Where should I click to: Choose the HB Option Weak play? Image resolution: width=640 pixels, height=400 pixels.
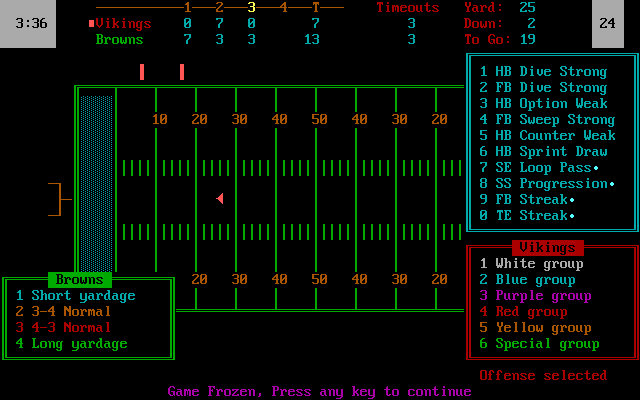pos(543,103)
